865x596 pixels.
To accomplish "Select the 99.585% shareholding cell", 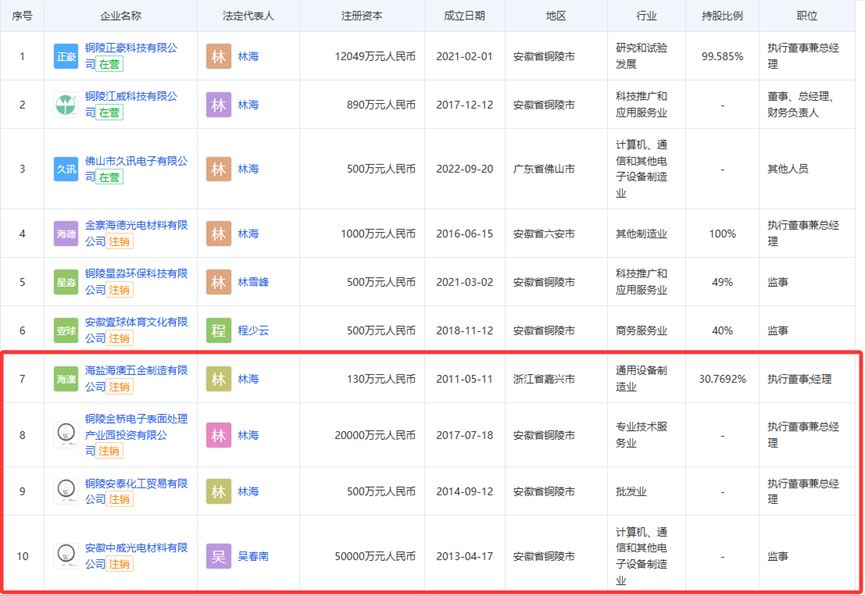I will pyautogui.click(x=722, y=56).
